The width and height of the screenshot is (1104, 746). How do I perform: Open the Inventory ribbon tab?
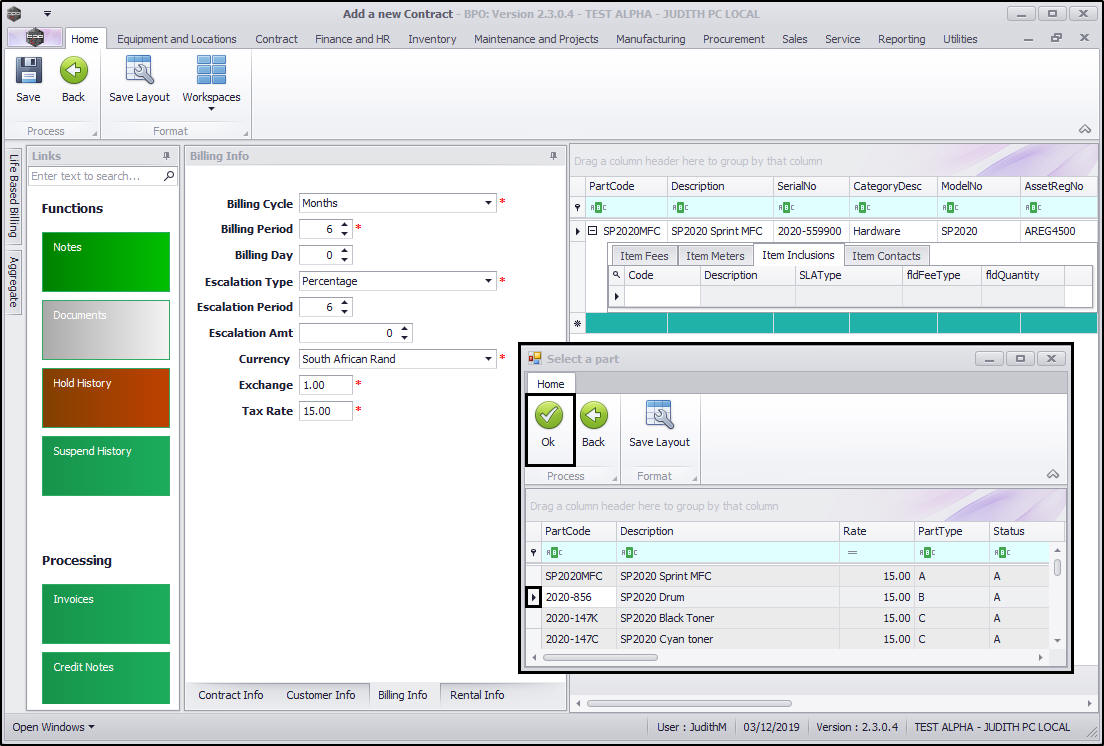pos(432,39)
